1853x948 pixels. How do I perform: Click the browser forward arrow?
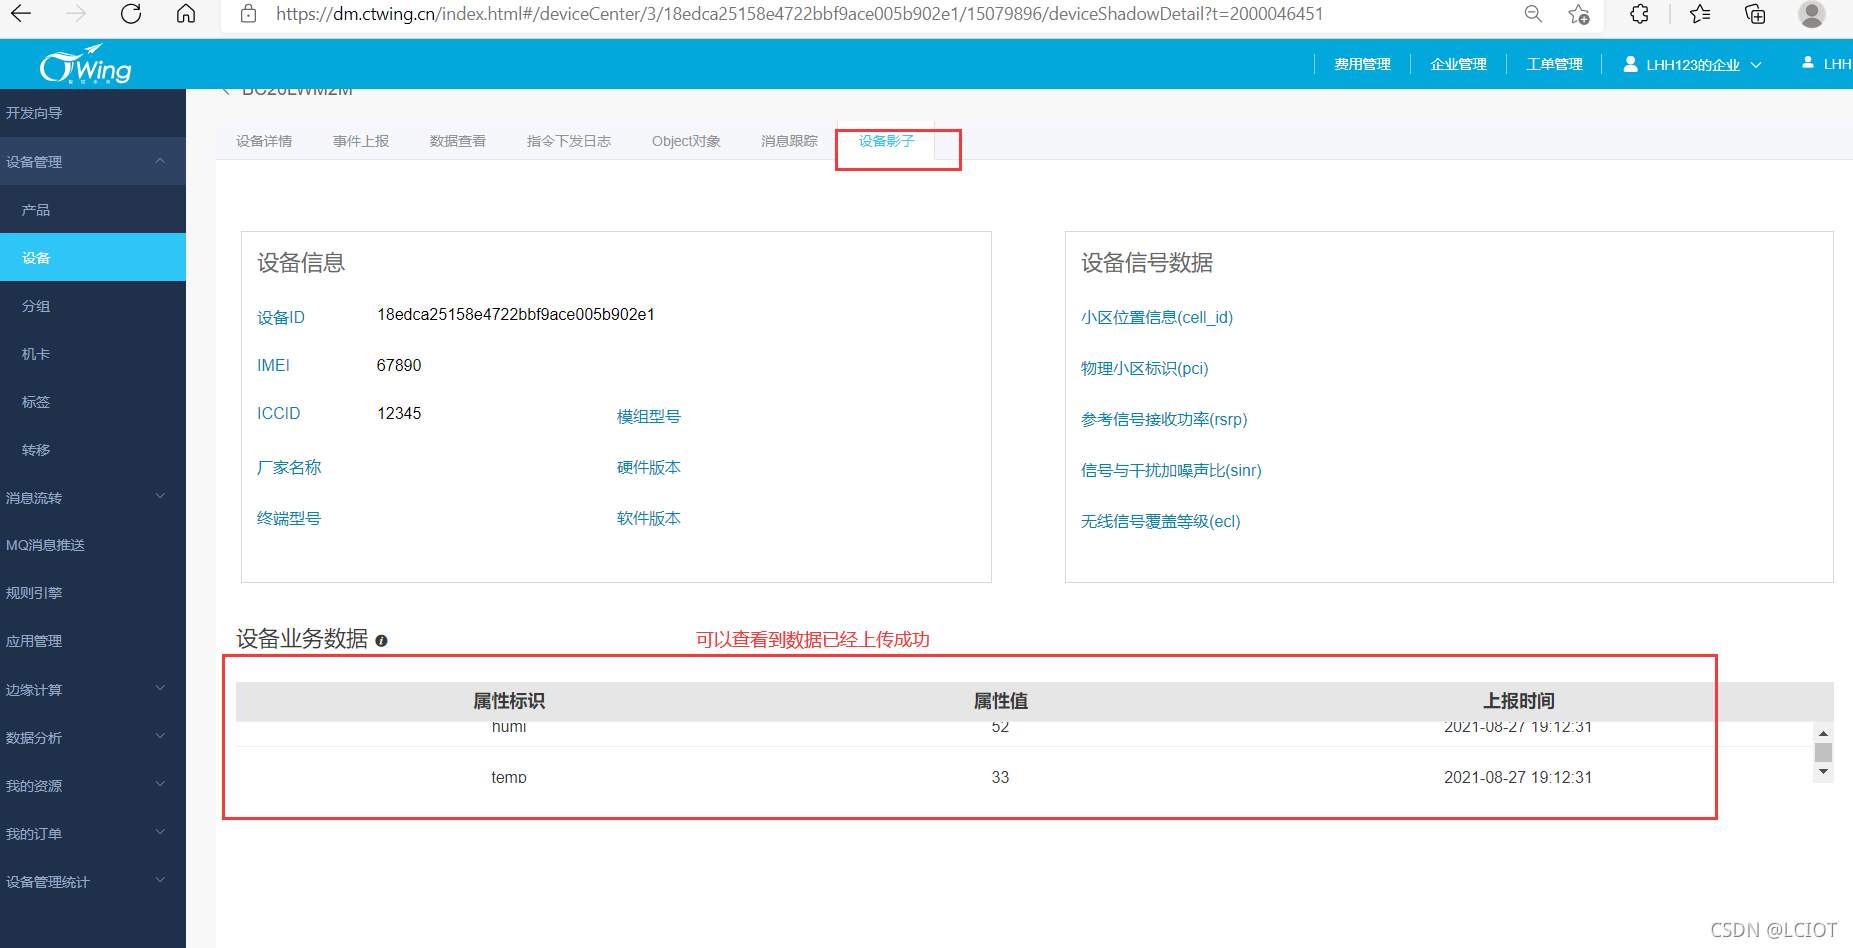(76, 14)
